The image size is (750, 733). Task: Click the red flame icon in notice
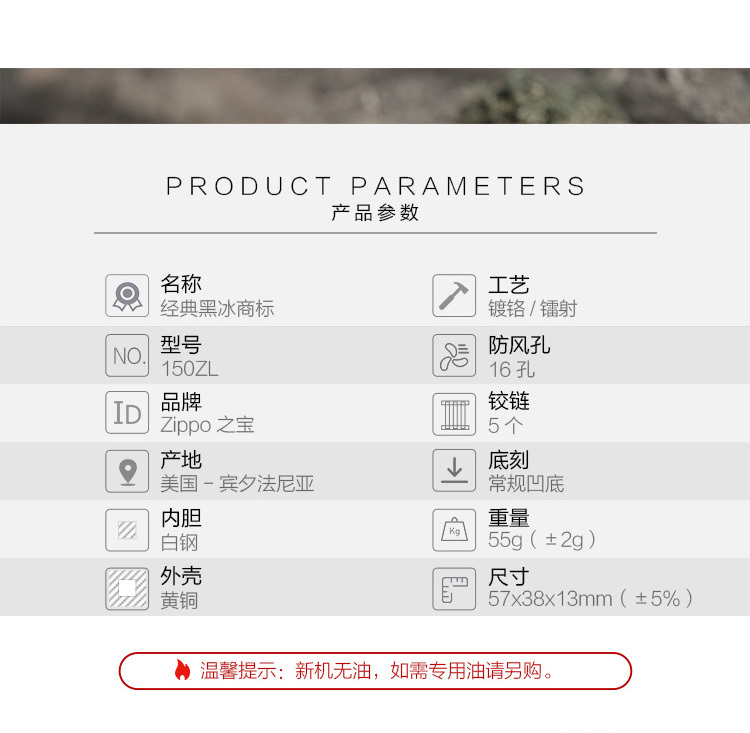pos(182,670)
